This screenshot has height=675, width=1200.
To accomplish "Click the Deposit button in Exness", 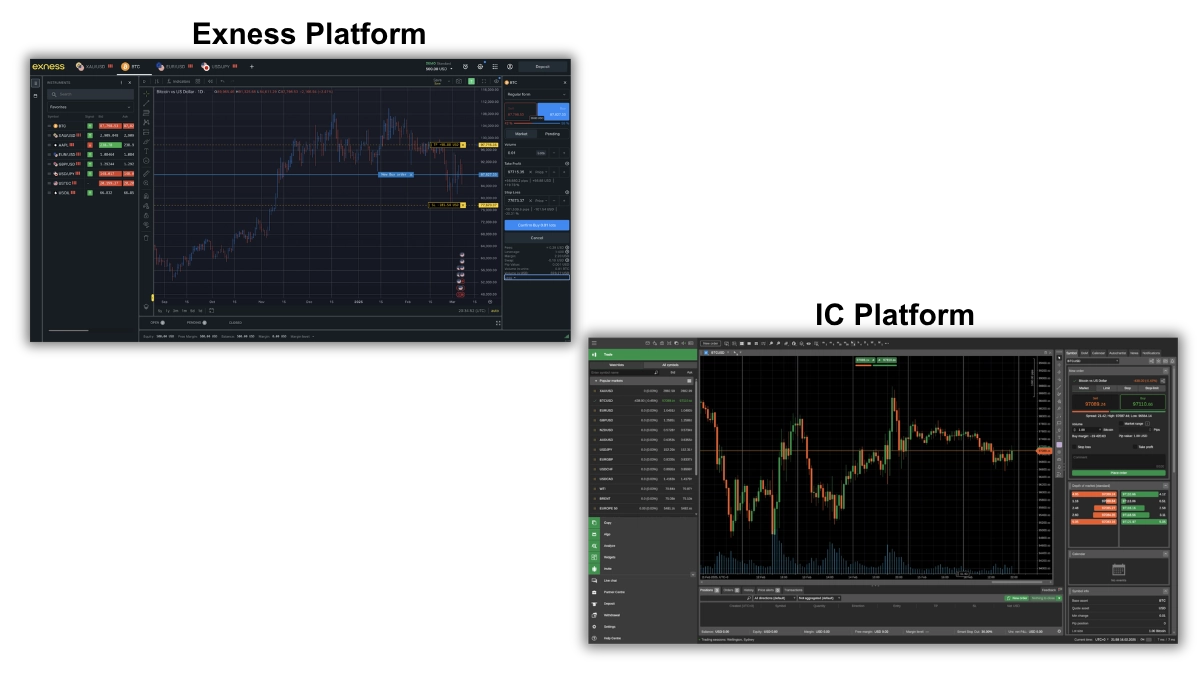I will (x=543, y=67).
